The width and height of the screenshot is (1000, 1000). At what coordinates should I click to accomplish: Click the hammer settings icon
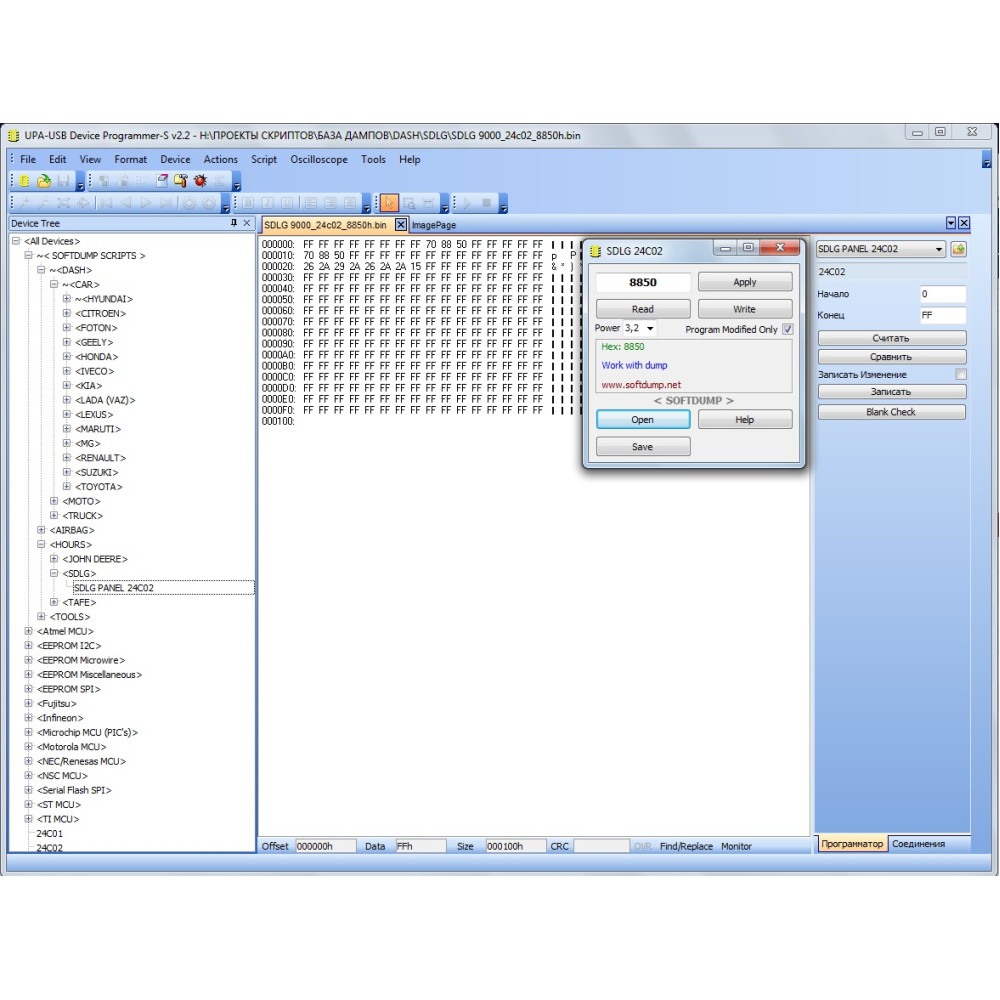click(181, 181)
